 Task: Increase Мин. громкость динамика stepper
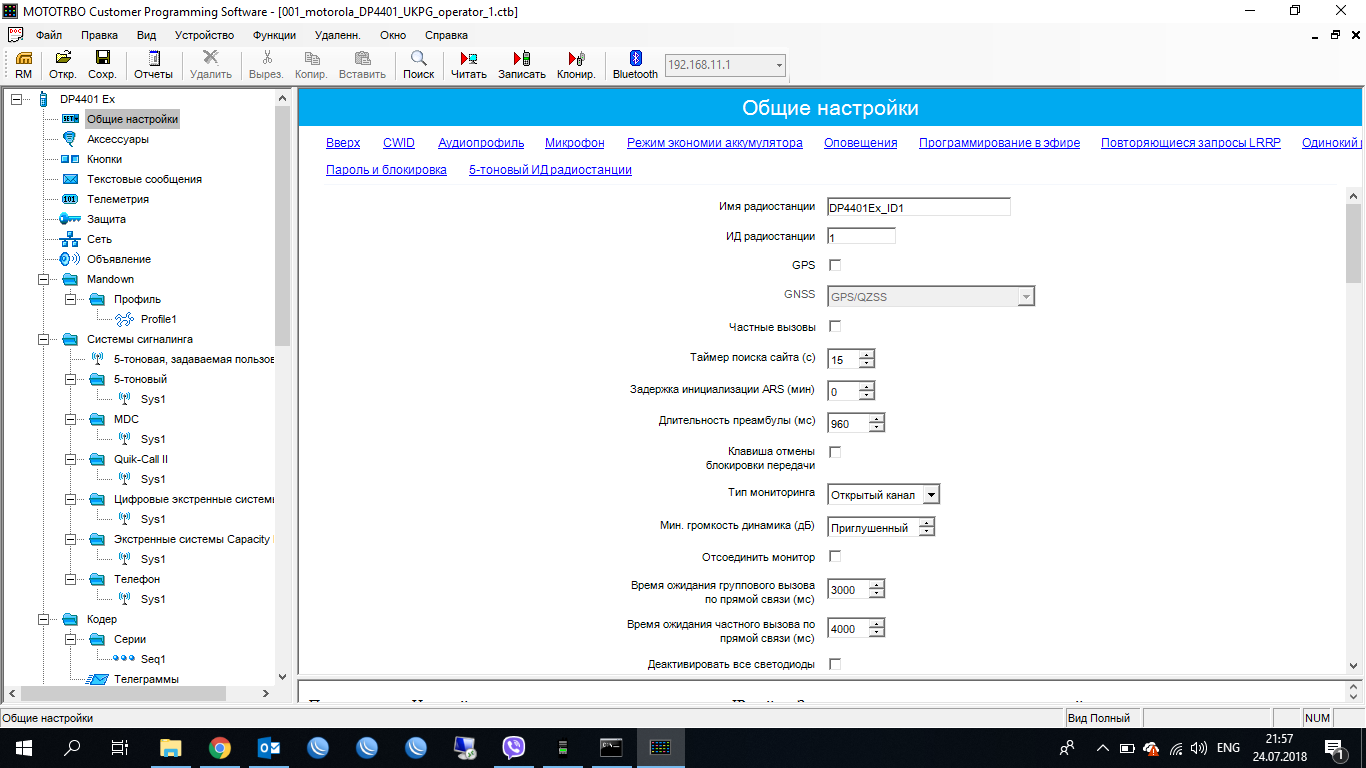[927, 522]
